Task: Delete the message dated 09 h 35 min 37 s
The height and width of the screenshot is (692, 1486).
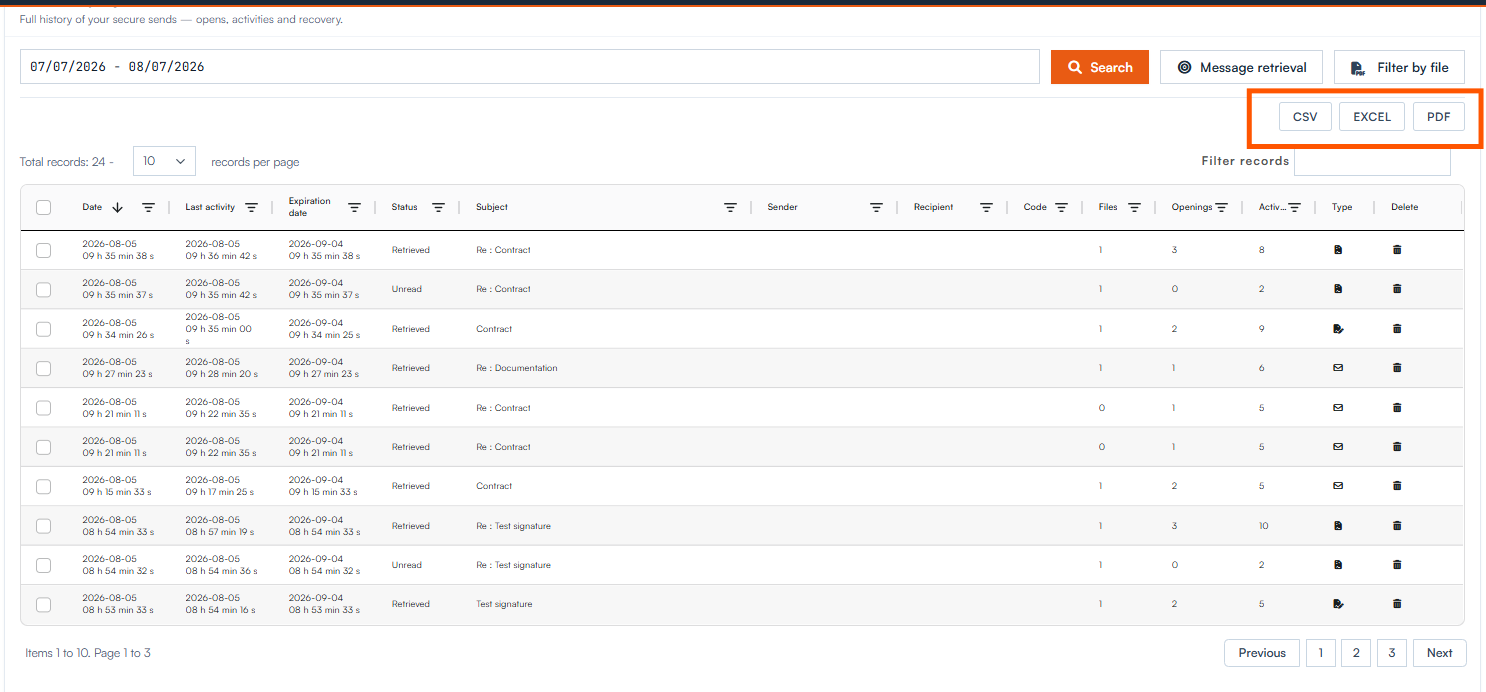Action: tap(1397, 289)
